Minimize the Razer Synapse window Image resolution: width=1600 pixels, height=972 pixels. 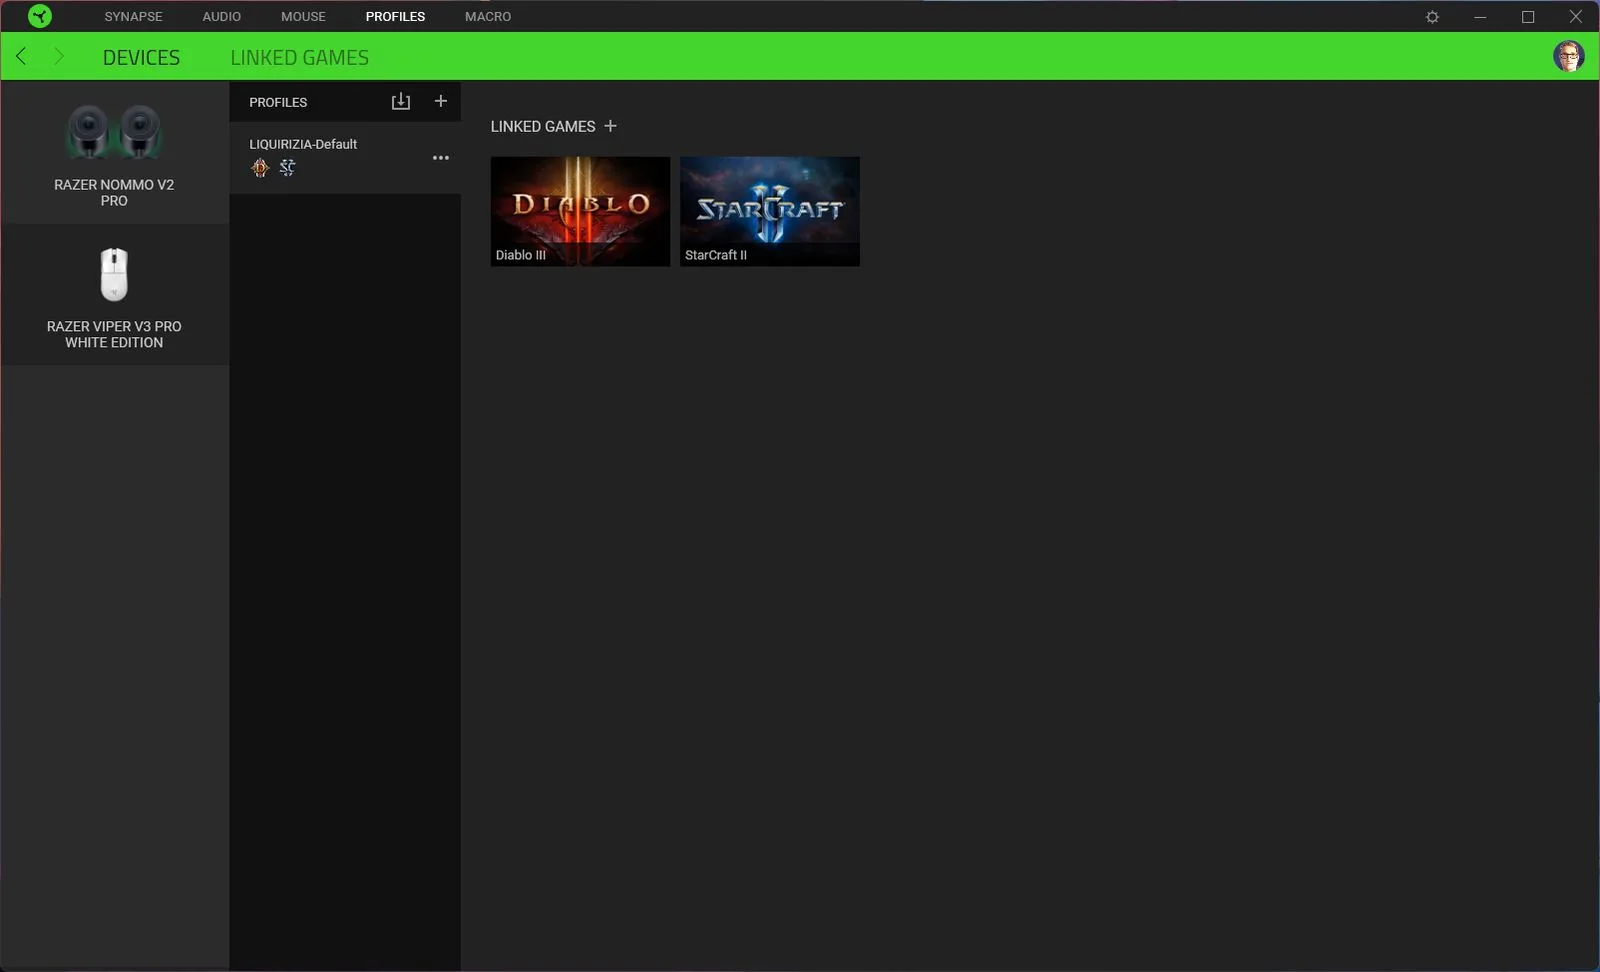point(1480,17)
